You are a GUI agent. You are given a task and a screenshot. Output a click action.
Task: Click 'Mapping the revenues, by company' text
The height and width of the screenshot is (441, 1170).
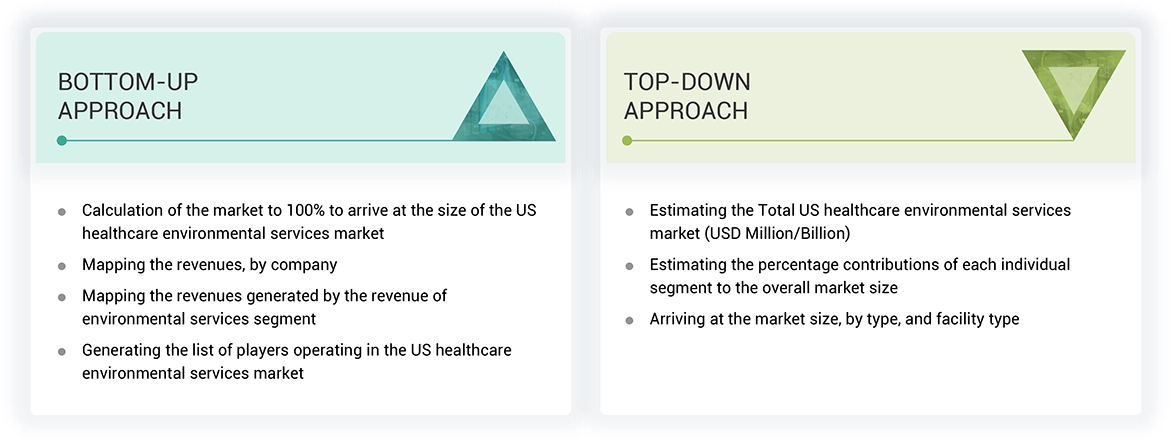point(209,265)
